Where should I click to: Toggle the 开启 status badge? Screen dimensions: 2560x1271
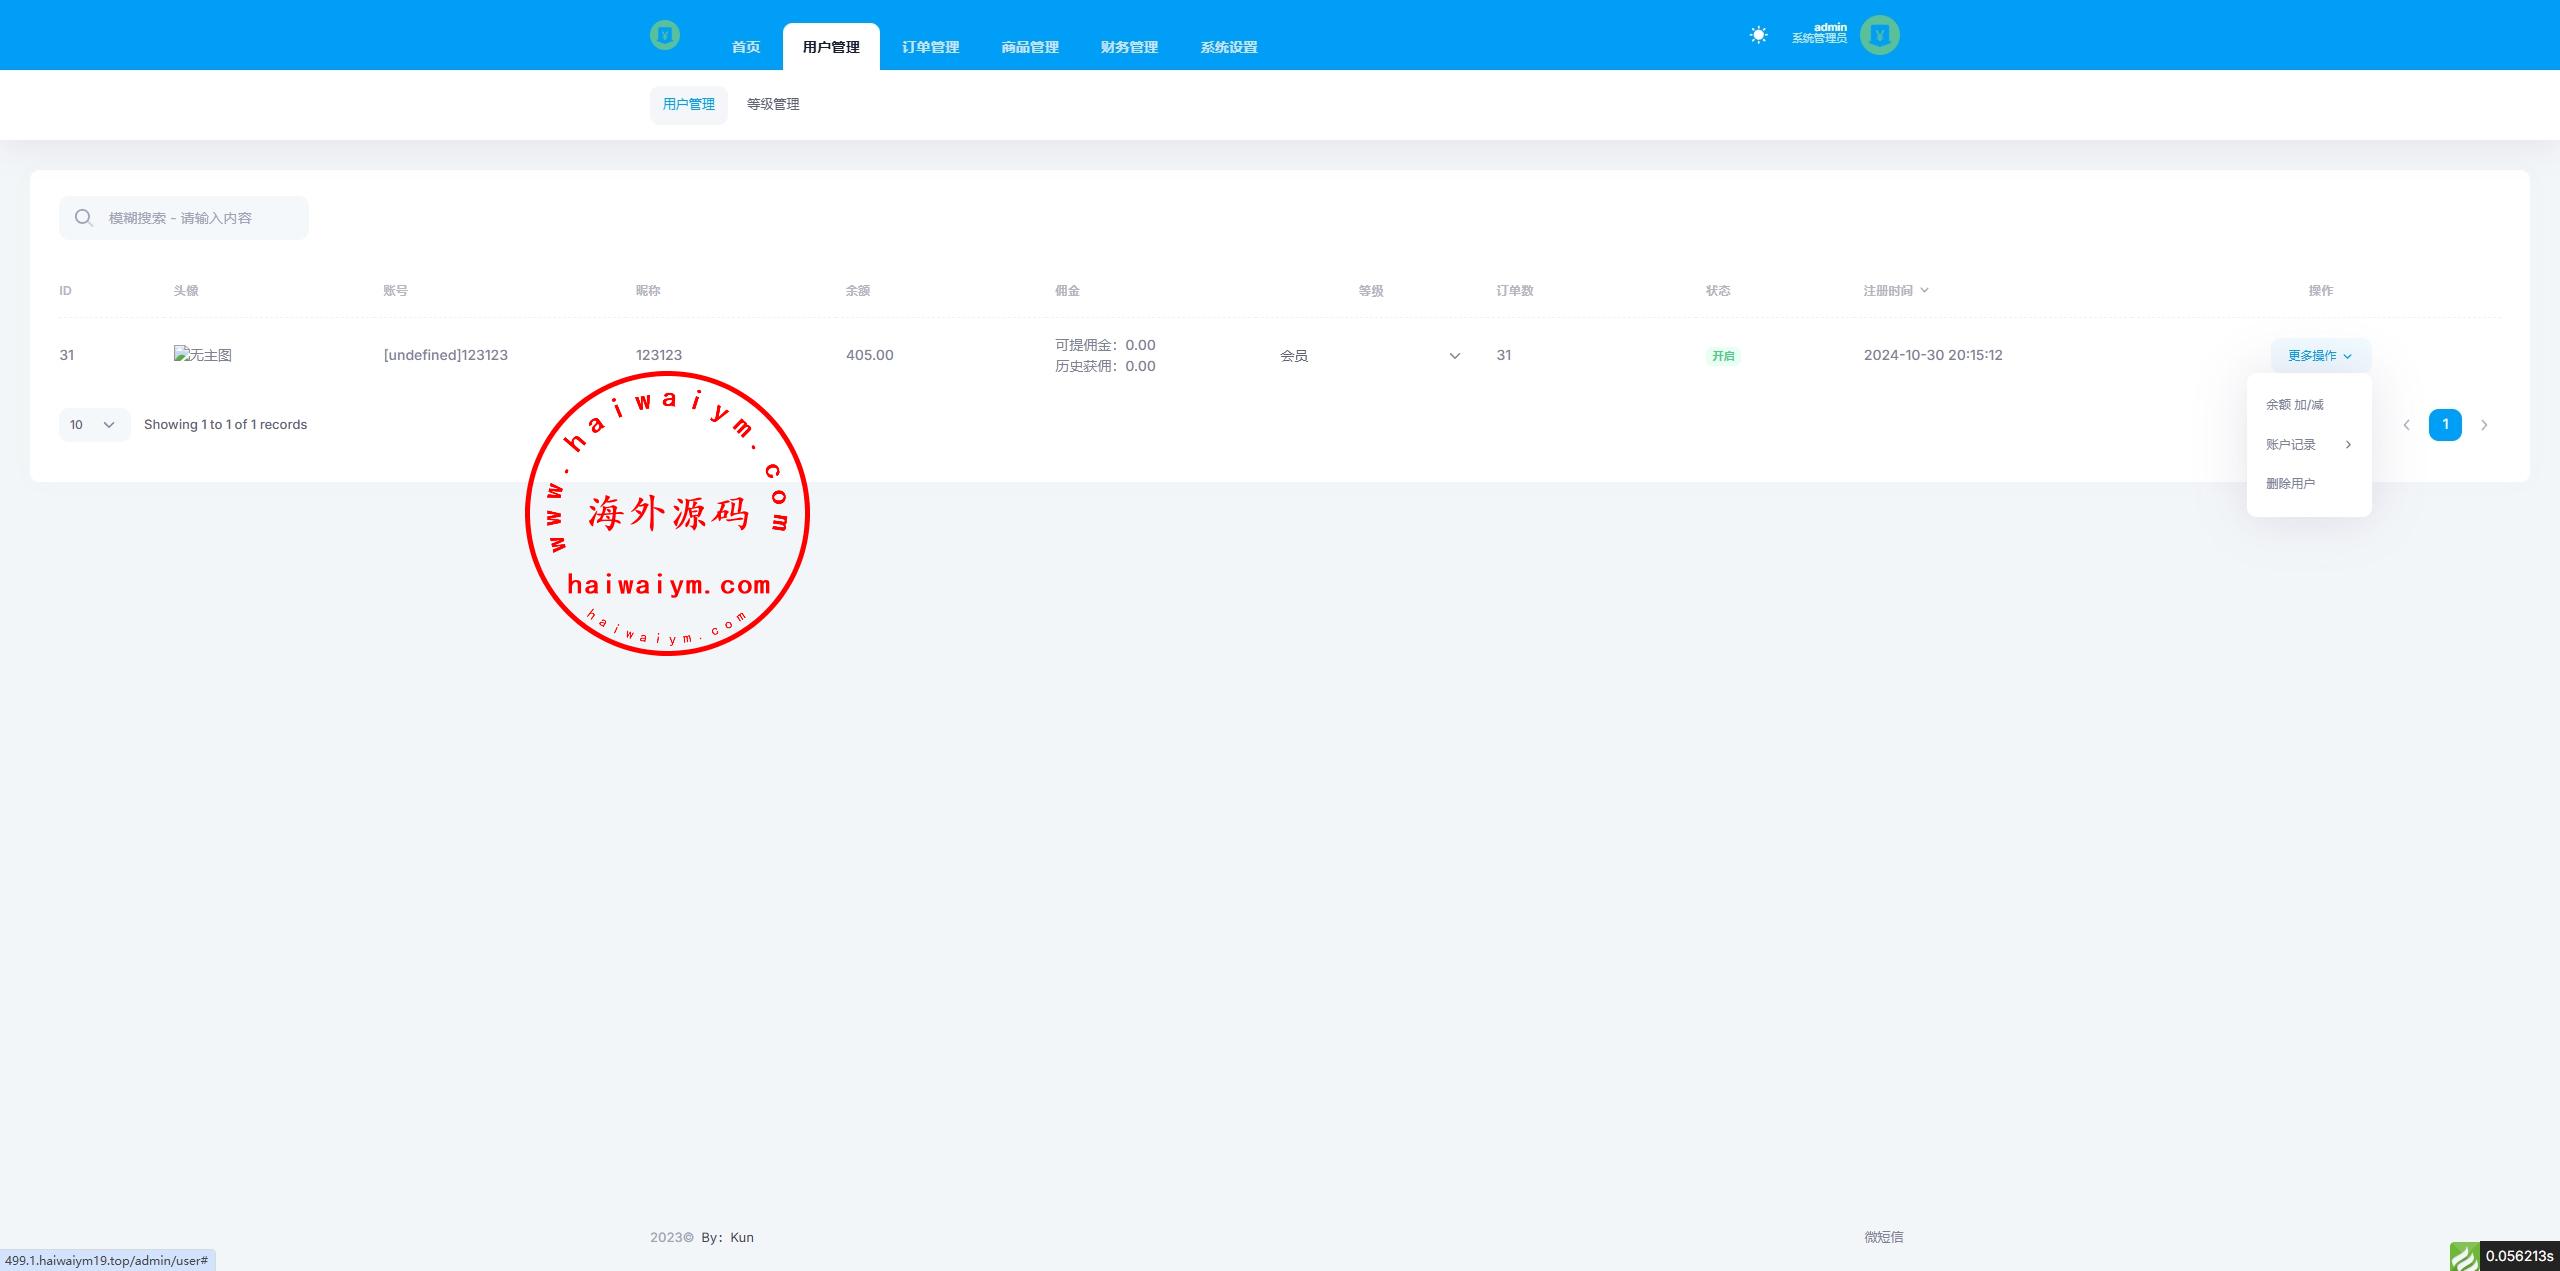coord(1722,356)
